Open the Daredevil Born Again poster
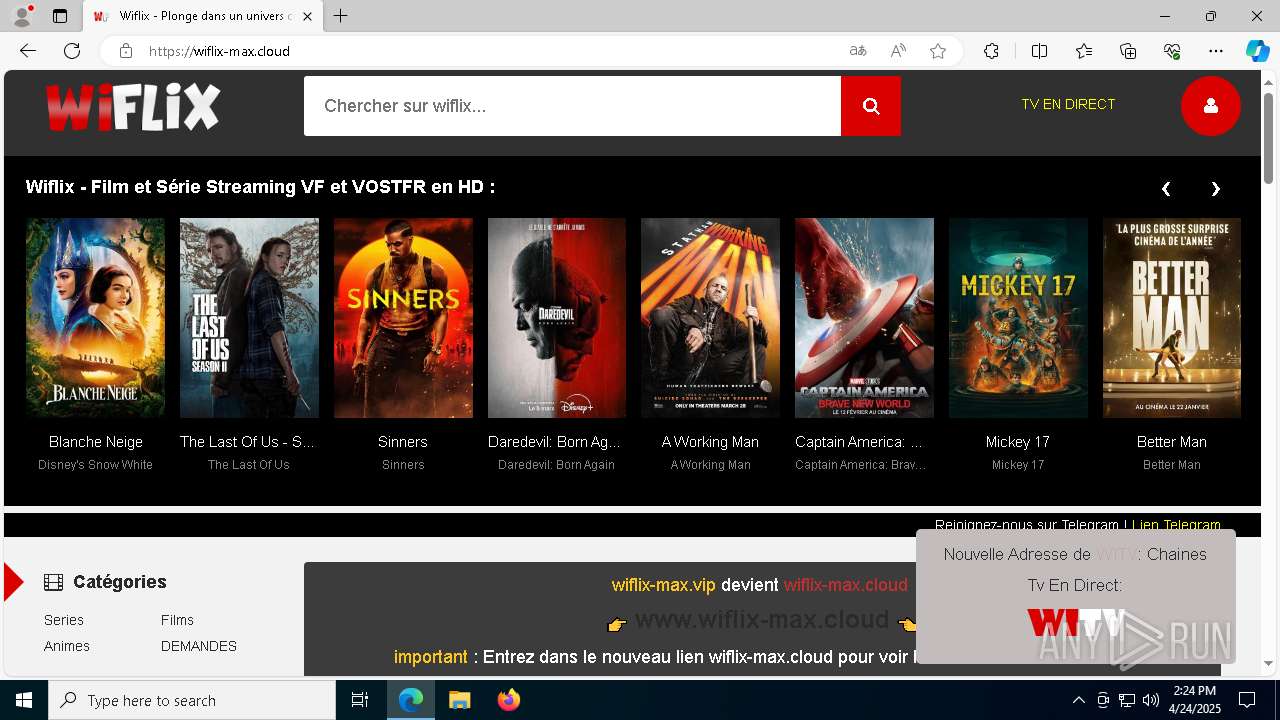 tap(557, 318)
